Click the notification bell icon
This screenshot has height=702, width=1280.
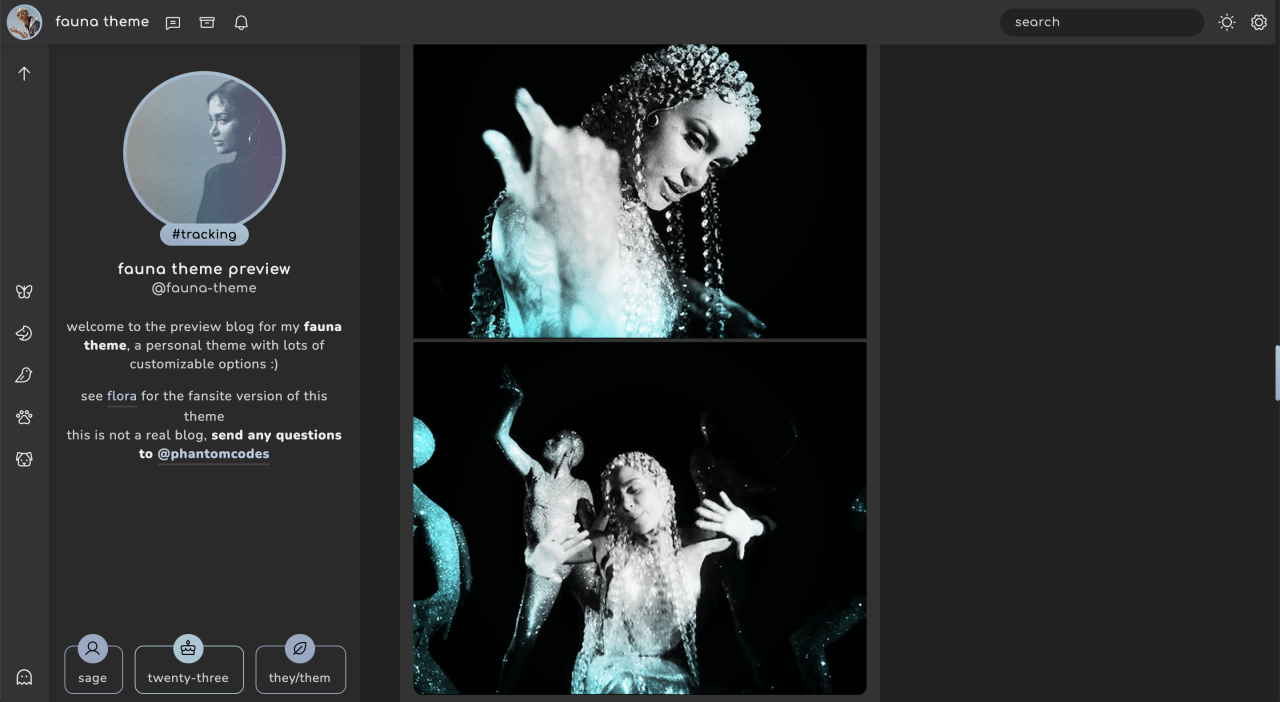[x=241, y=22]
